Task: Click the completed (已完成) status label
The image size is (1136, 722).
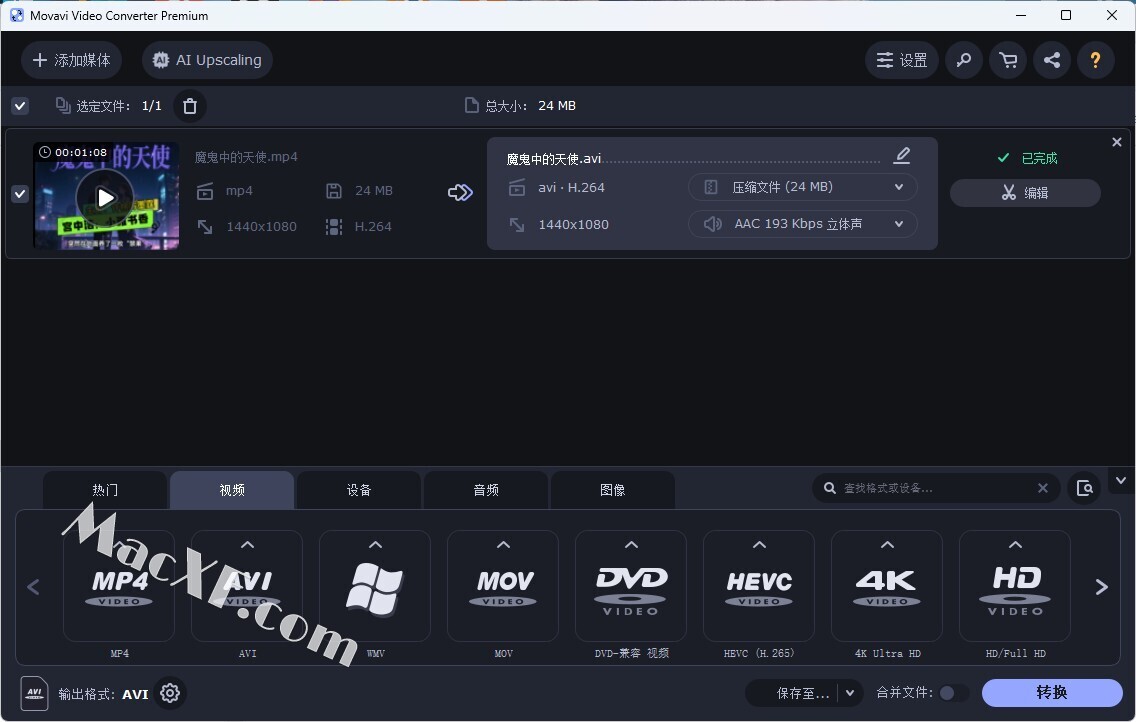Action: point(1039,158)
